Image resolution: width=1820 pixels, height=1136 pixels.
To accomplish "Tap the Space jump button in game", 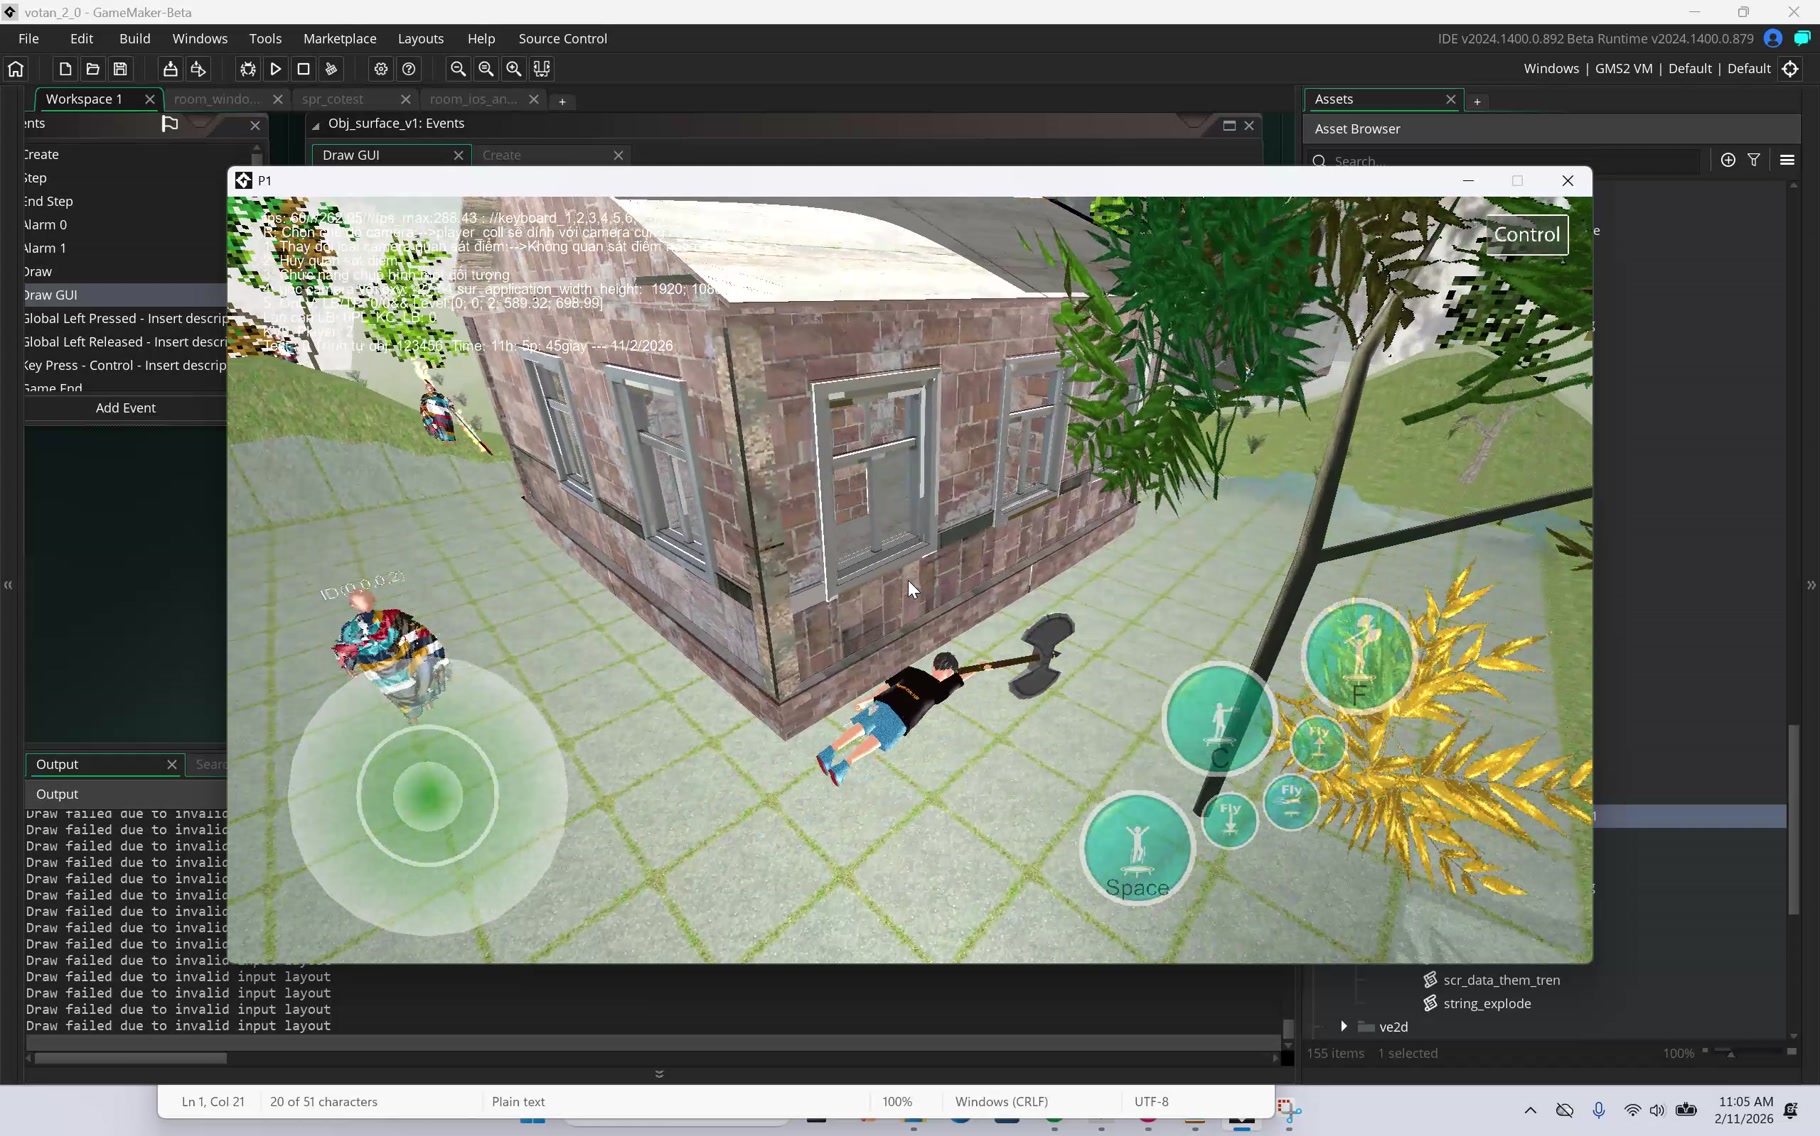I will coord(1138,849).
